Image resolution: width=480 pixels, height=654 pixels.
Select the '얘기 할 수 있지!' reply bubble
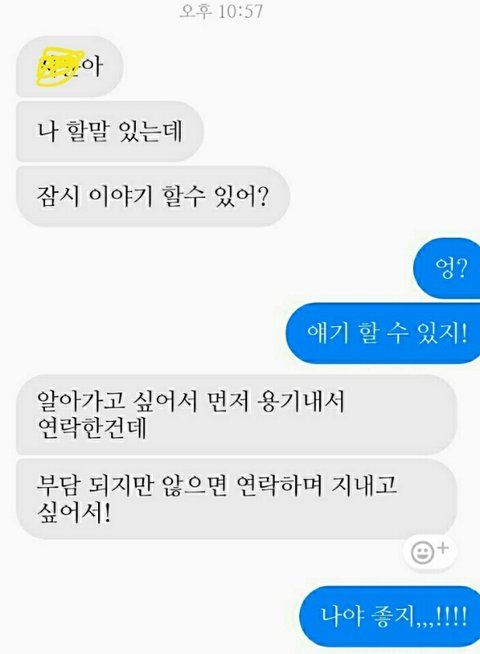point(383,333)
